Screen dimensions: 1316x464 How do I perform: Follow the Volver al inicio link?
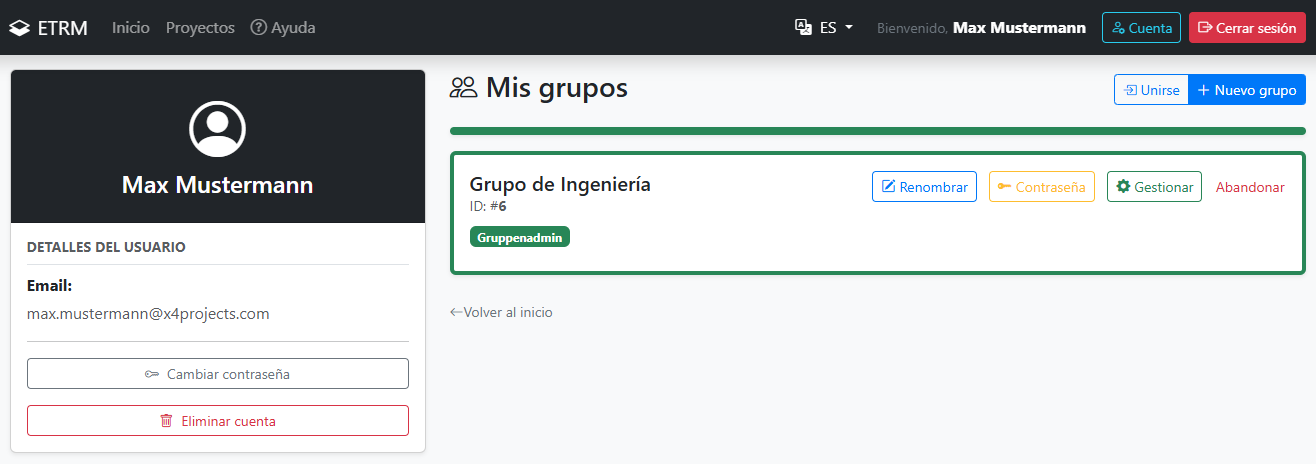[501, 312]
